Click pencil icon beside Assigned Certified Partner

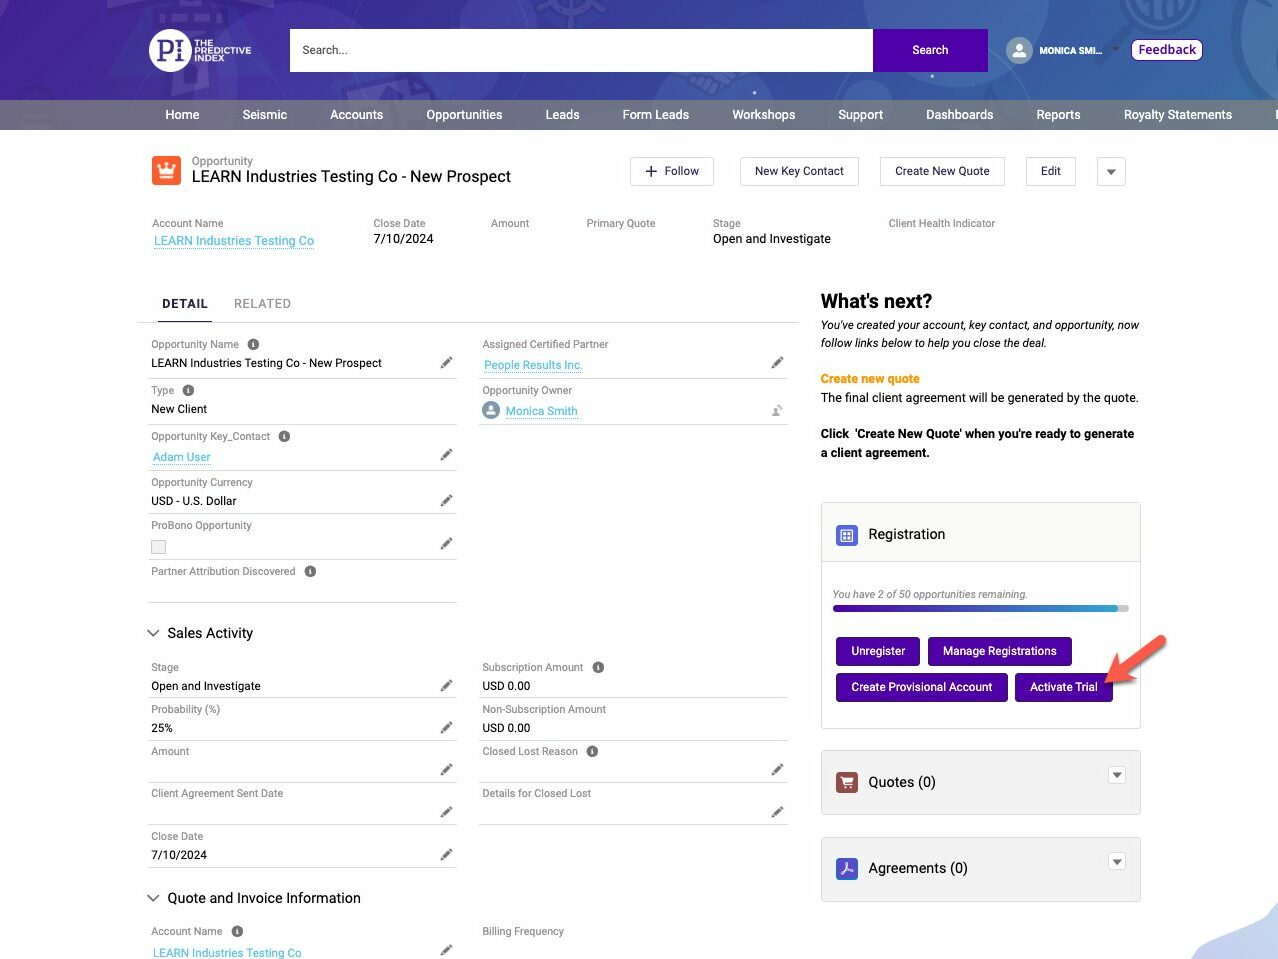[777, 363]
